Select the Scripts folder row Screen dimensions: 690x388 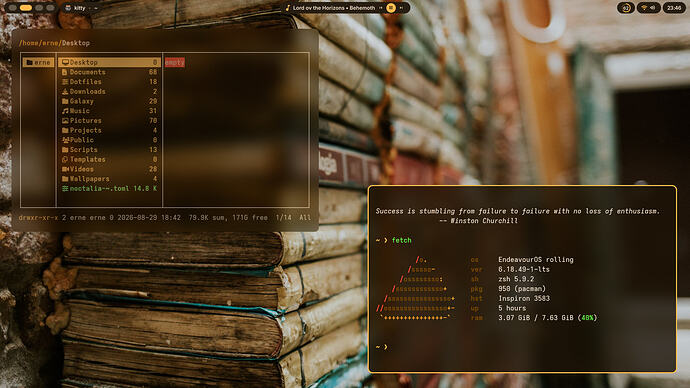point(110,150)
